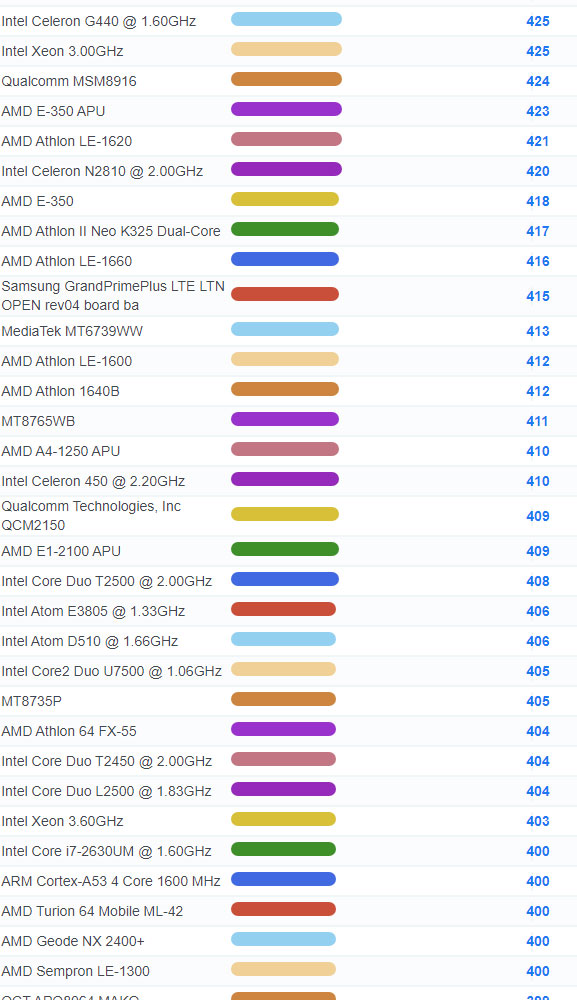The image size is (577, 1000).
Task: Click score 416 for AMD Athlon LE-1660
Action: tap(537, 261)
